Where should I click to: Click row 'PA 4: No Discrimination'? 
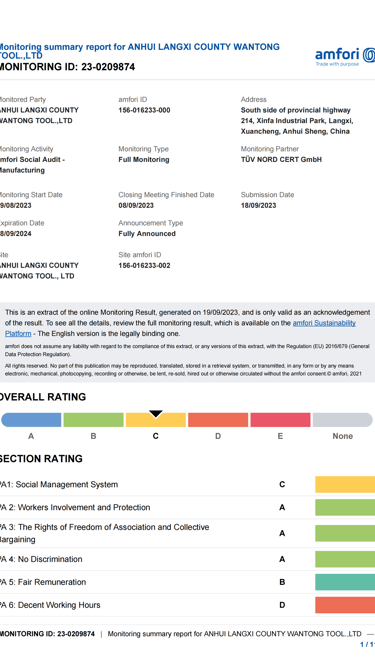[x=187, y=559]
